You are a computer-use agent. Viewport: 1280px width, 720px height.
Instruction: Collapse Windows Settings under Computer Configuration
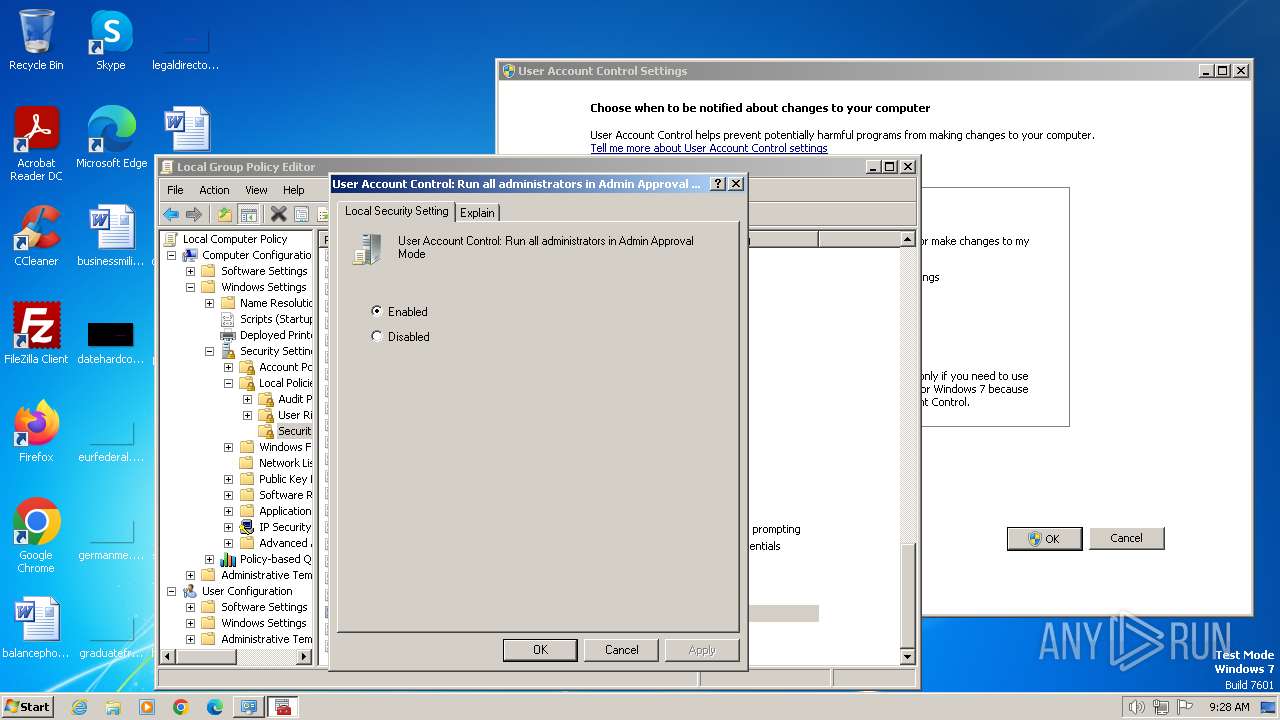click(190, 287)
